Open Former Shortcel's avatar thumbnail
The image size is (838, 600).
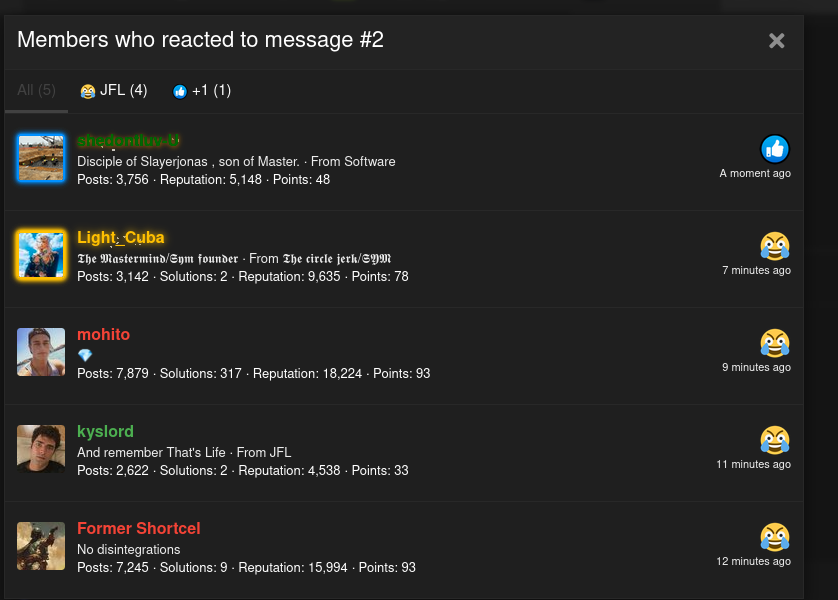click(41, 546)
